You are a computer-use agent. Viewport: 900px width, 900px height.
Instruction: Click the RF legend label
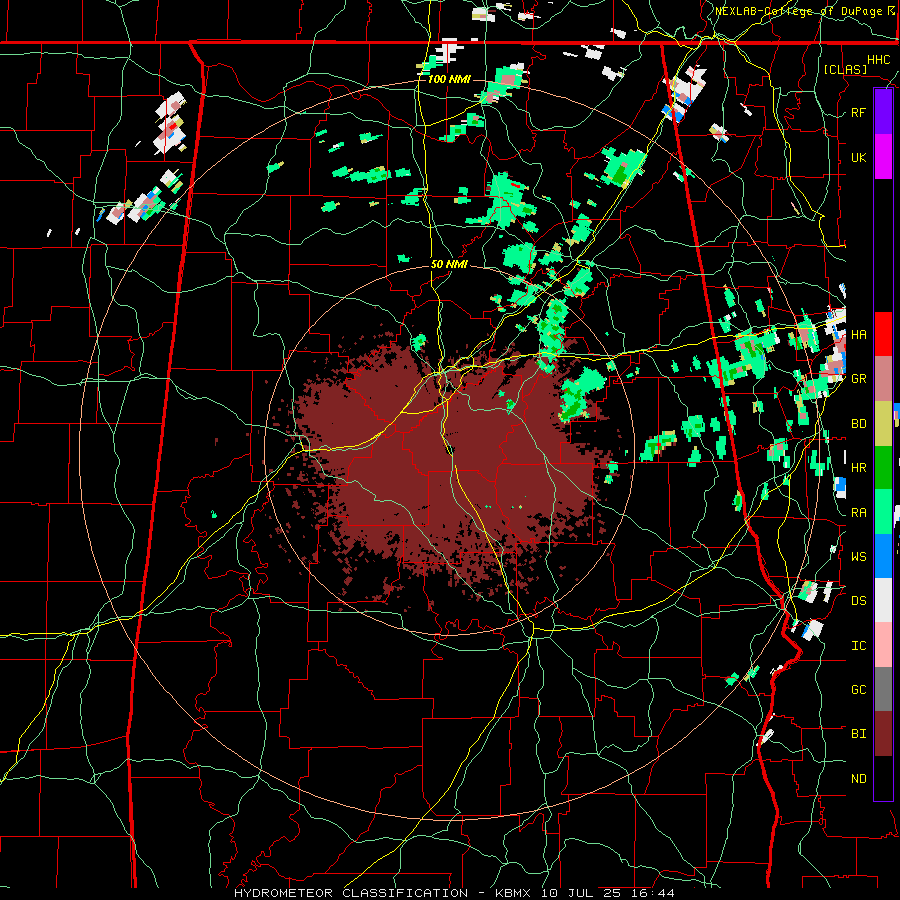pos(858,112)
